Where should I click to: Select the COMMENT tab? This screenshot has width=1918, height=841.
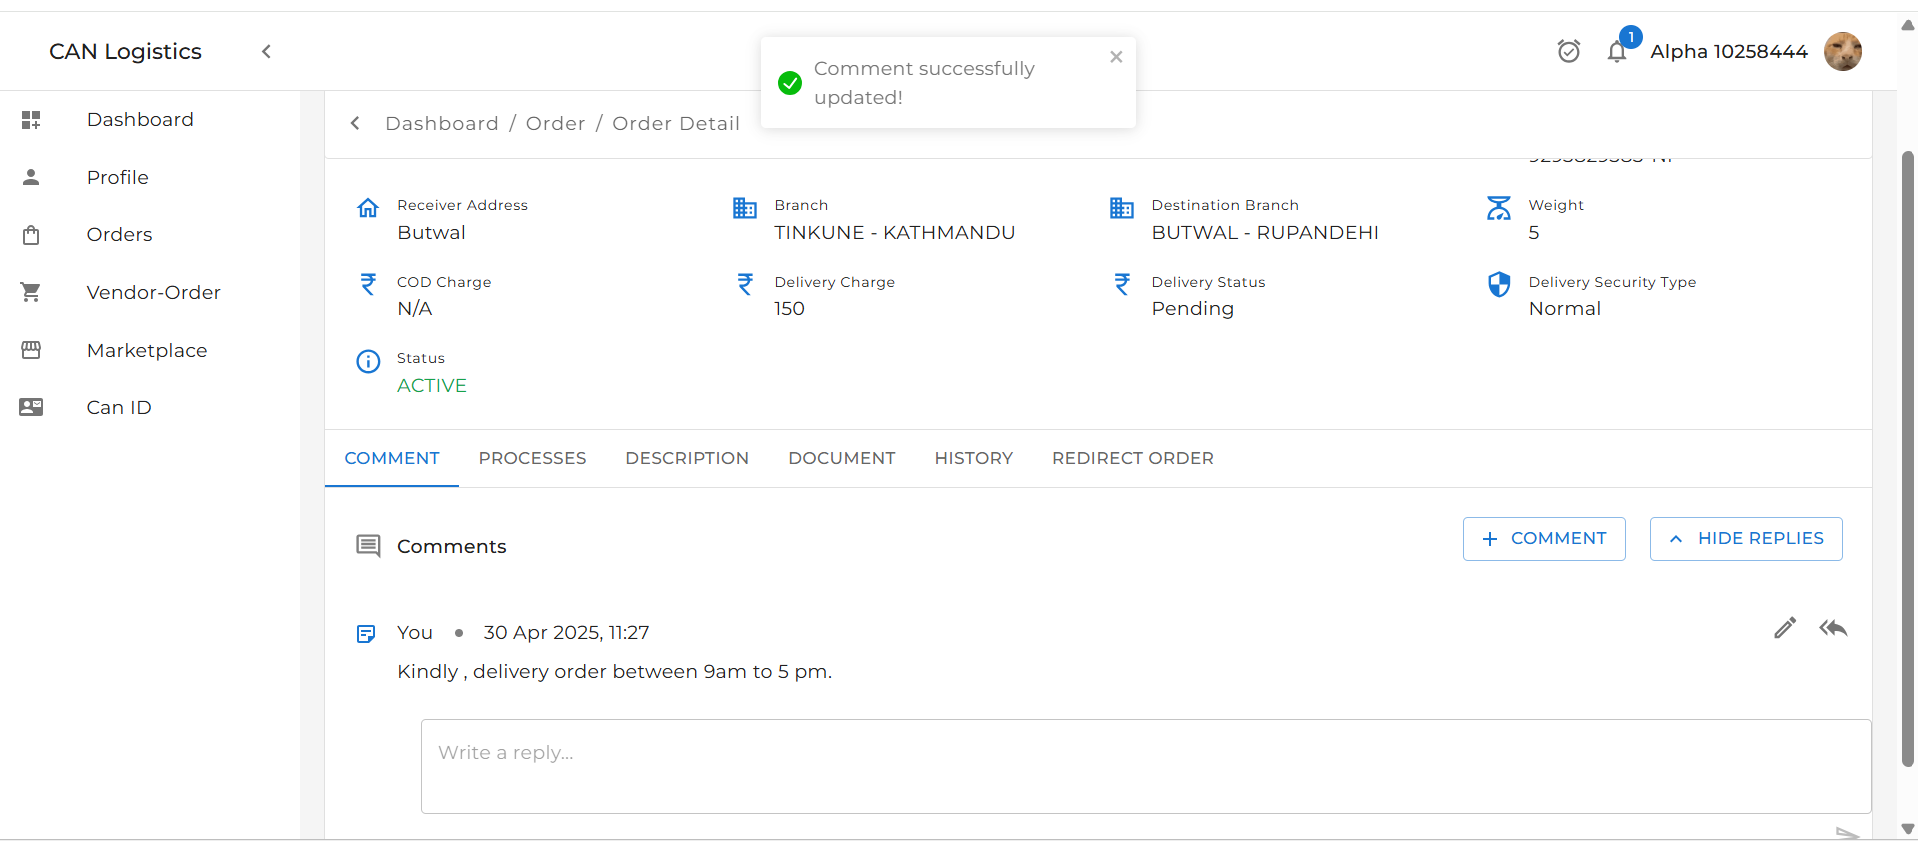(392, 458)
